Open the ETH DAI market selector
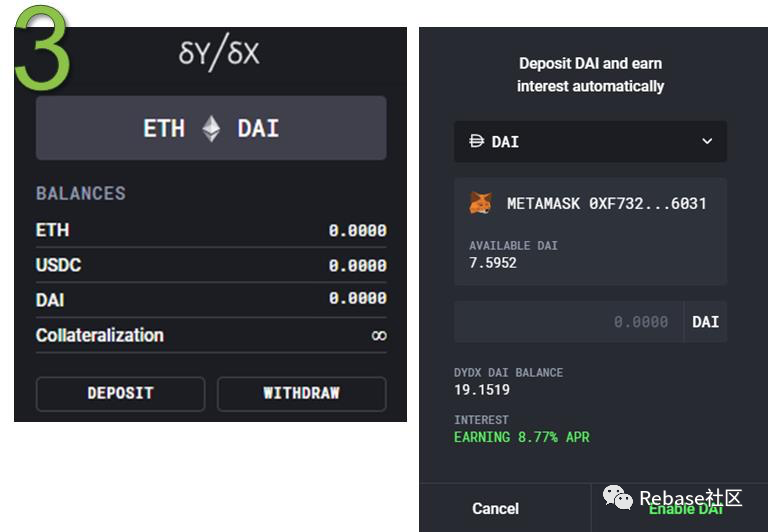 [x=211, y=129]
